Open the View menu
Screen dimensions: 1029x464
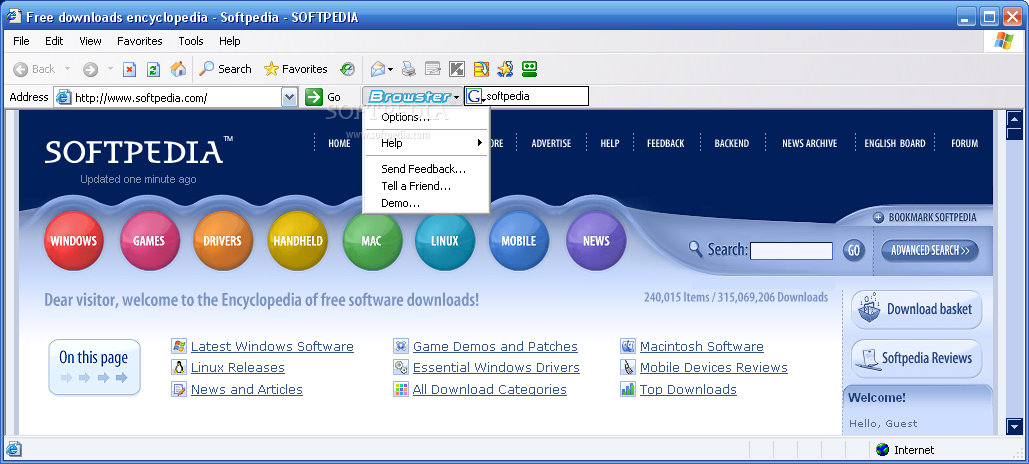pyautogui.click(x=91, y=41)
